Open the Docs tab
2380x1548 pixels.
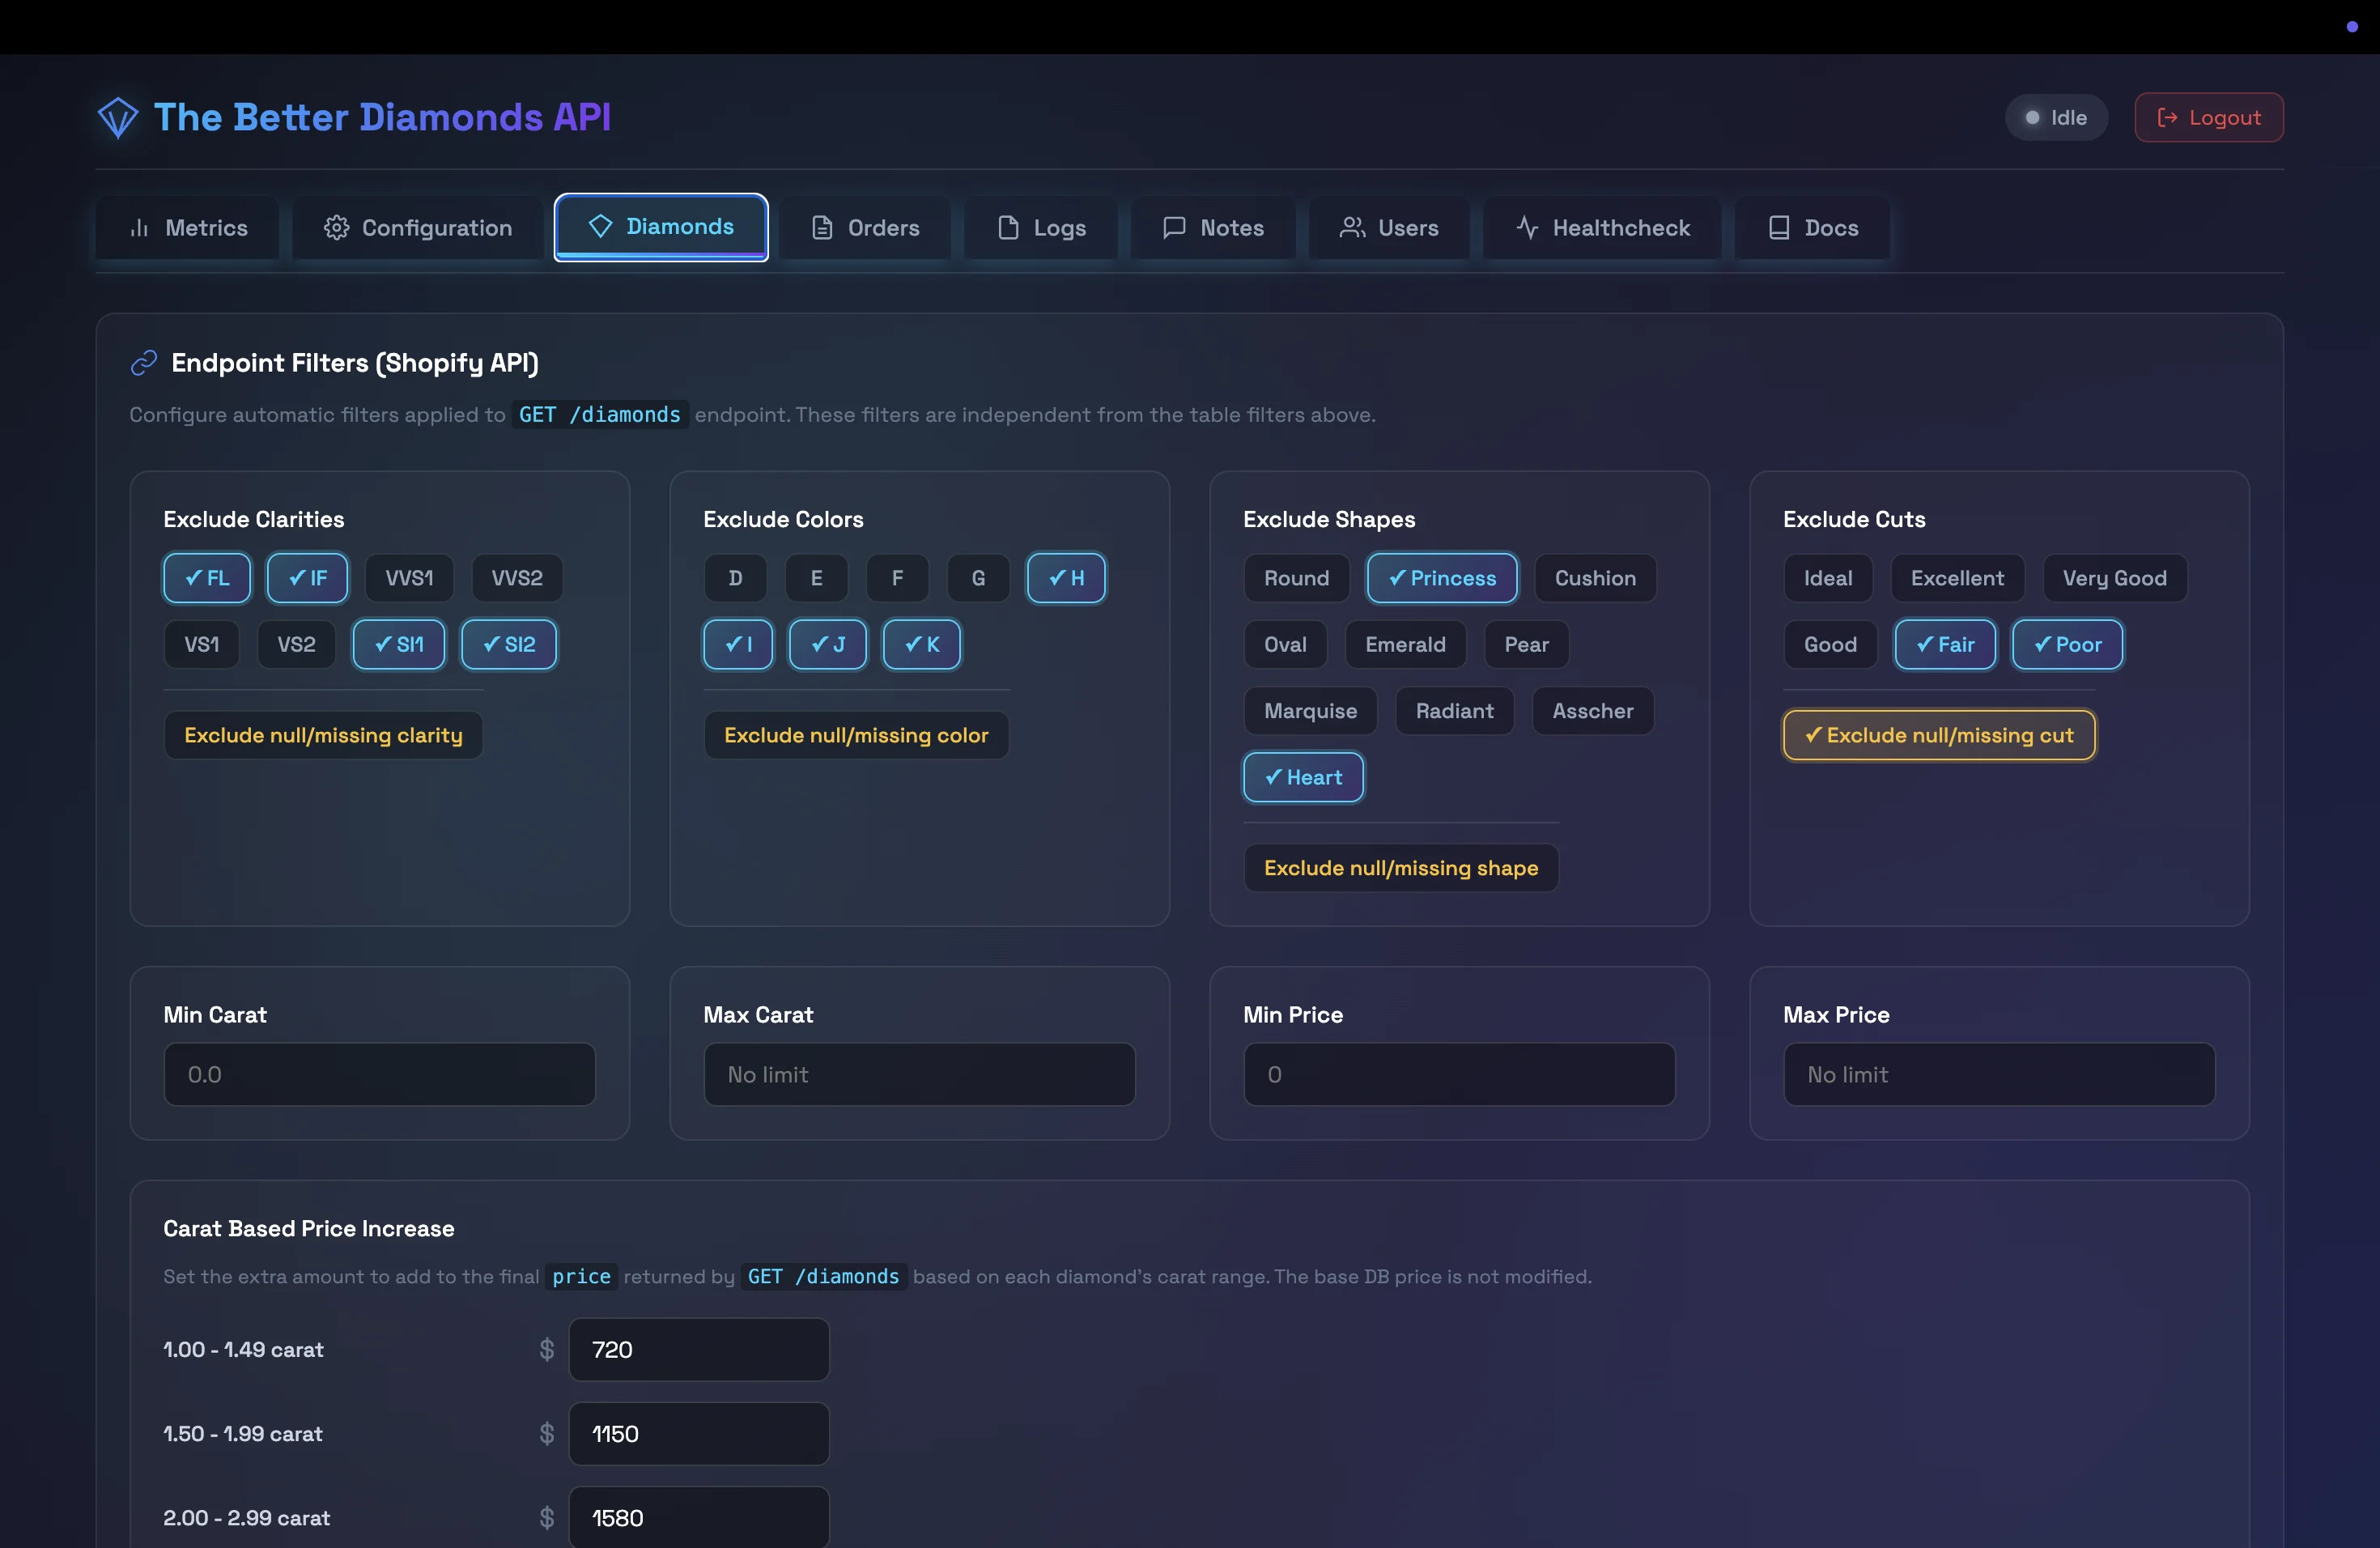(x=1813, y=228)
